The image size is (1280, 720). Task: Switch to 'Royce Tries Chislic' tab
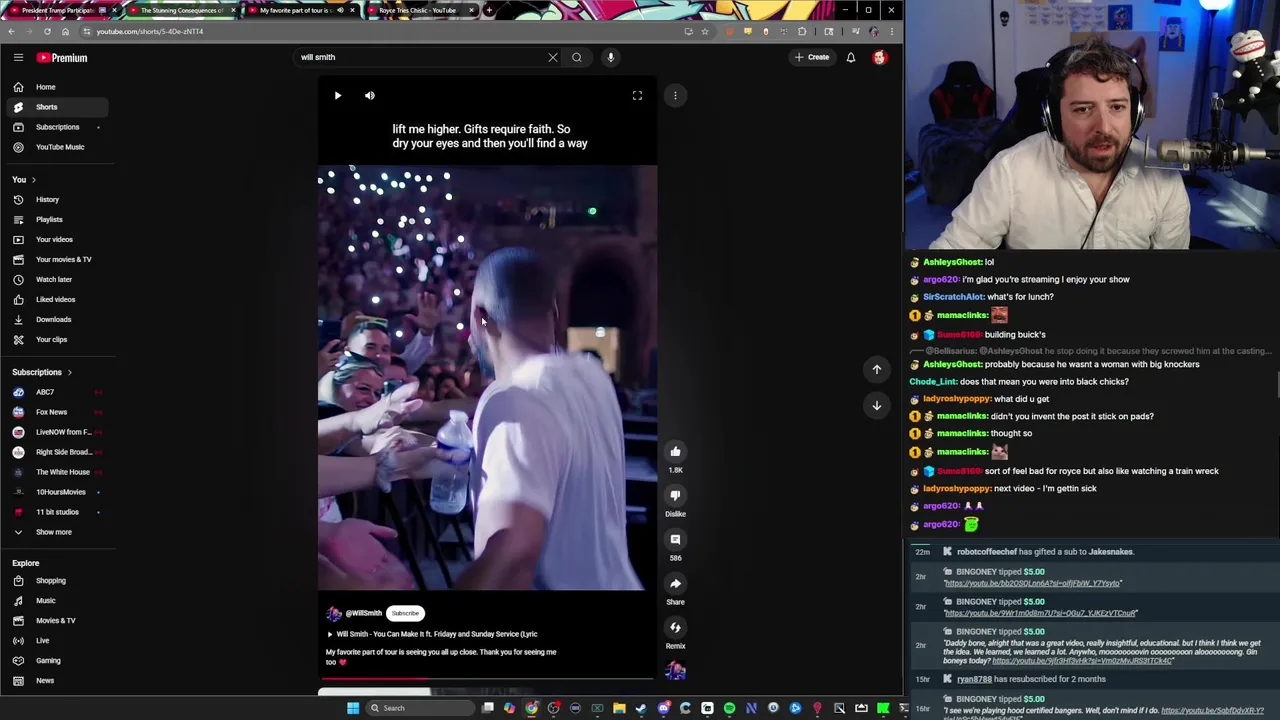click(418, 10)
